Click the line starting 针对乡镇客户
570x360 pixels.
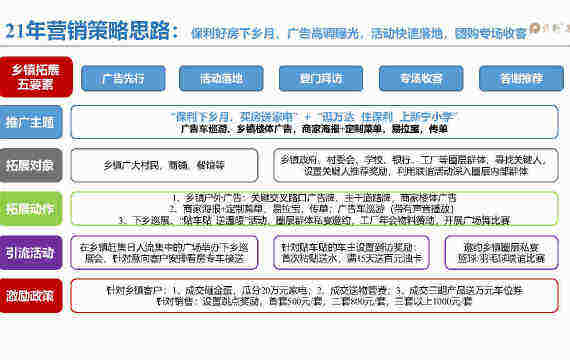[314, 290]
